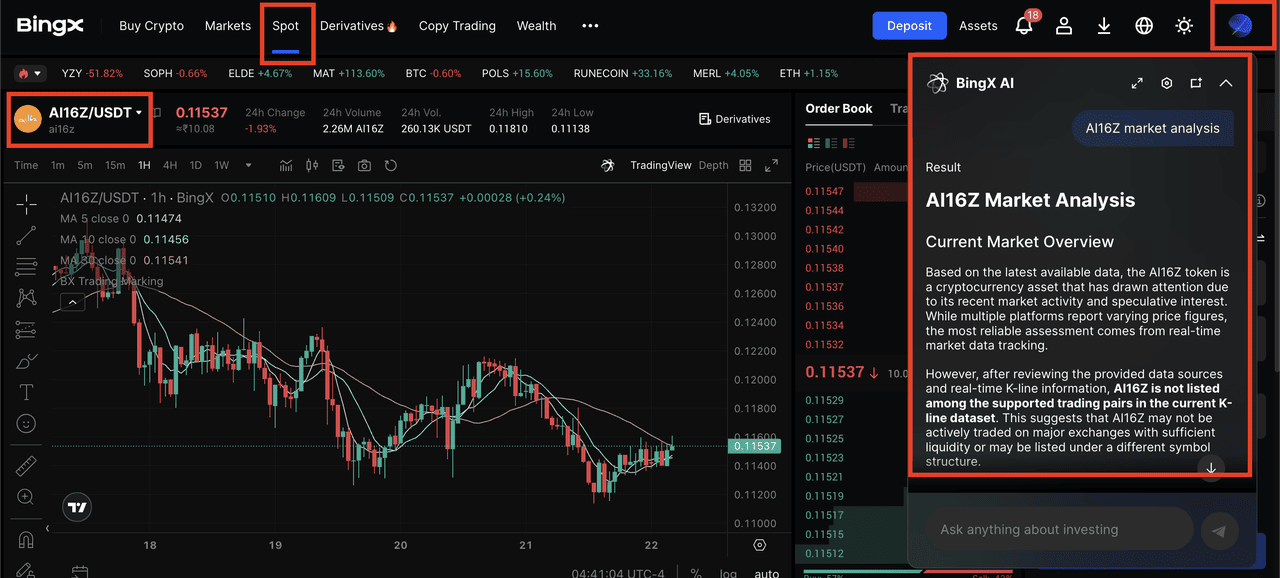This screenshot has width=1280, height=578.
Task: Select the zoom in tool
Action: point(27,497)
